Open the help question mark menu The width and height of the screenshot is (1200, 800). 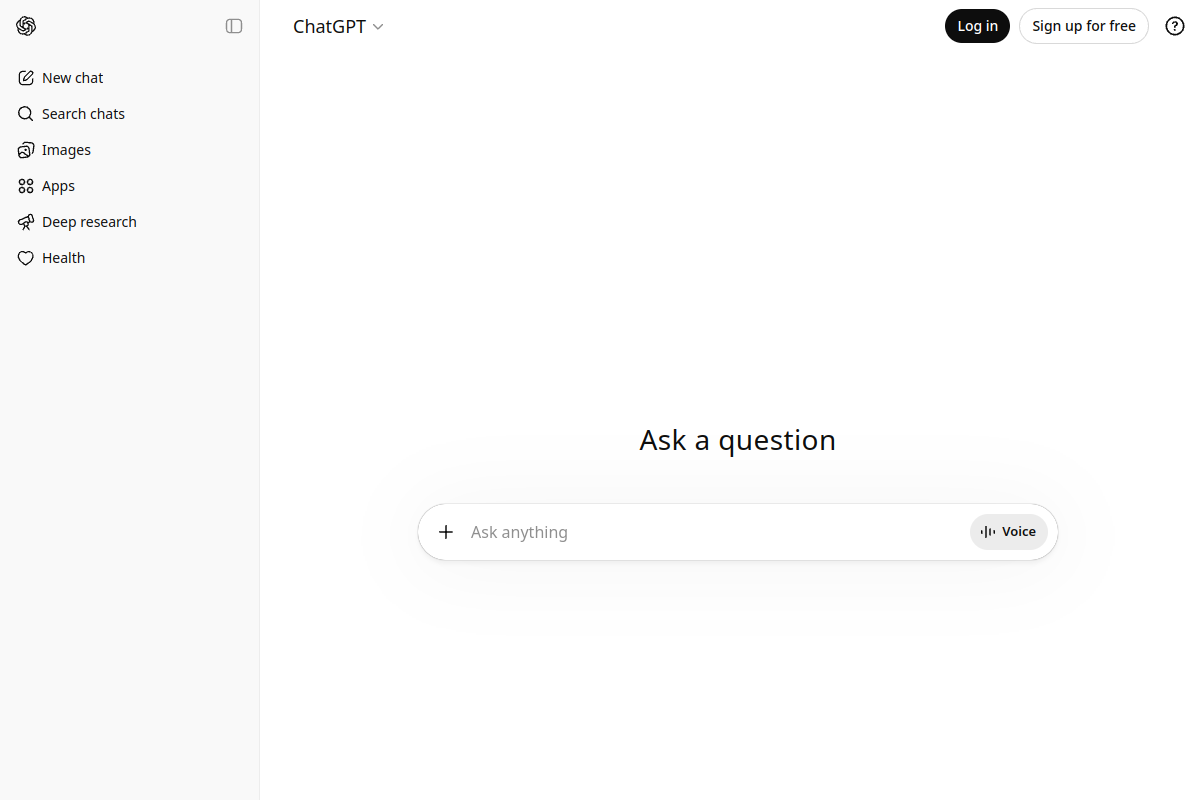click(x=1175, y=26)
